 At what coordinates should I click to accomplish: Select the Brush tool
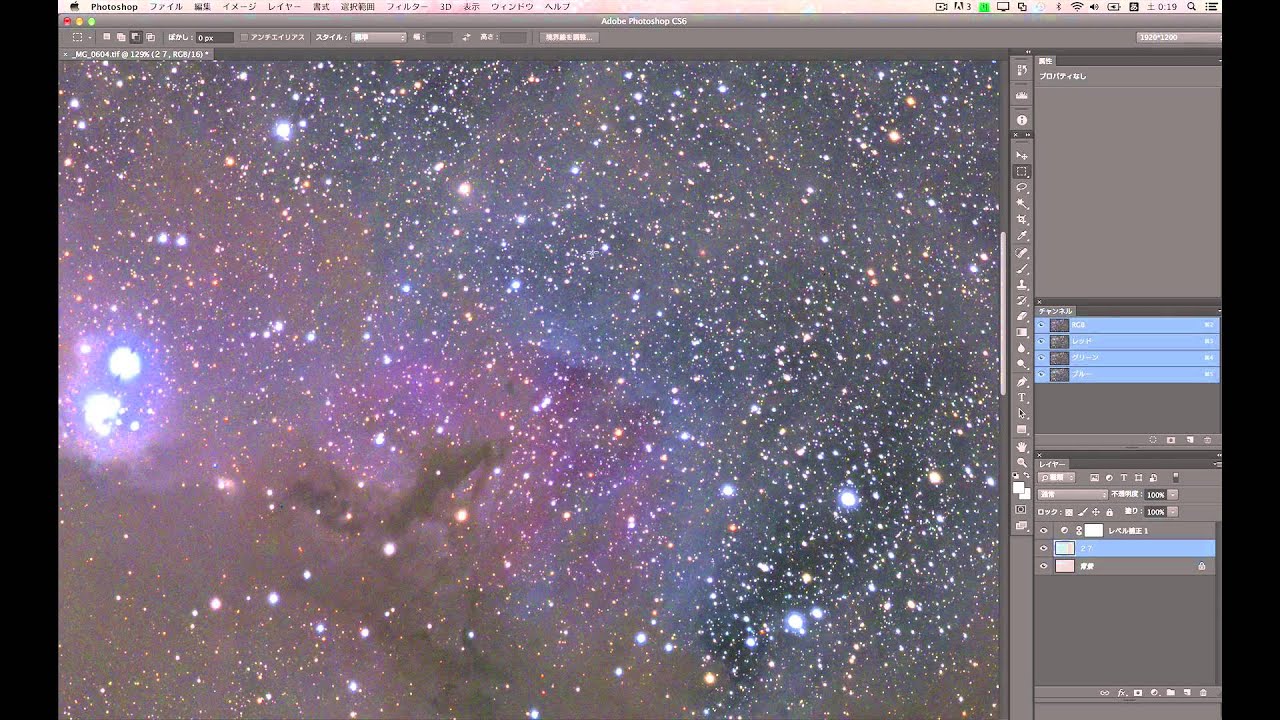click(x=1022, y=269)
